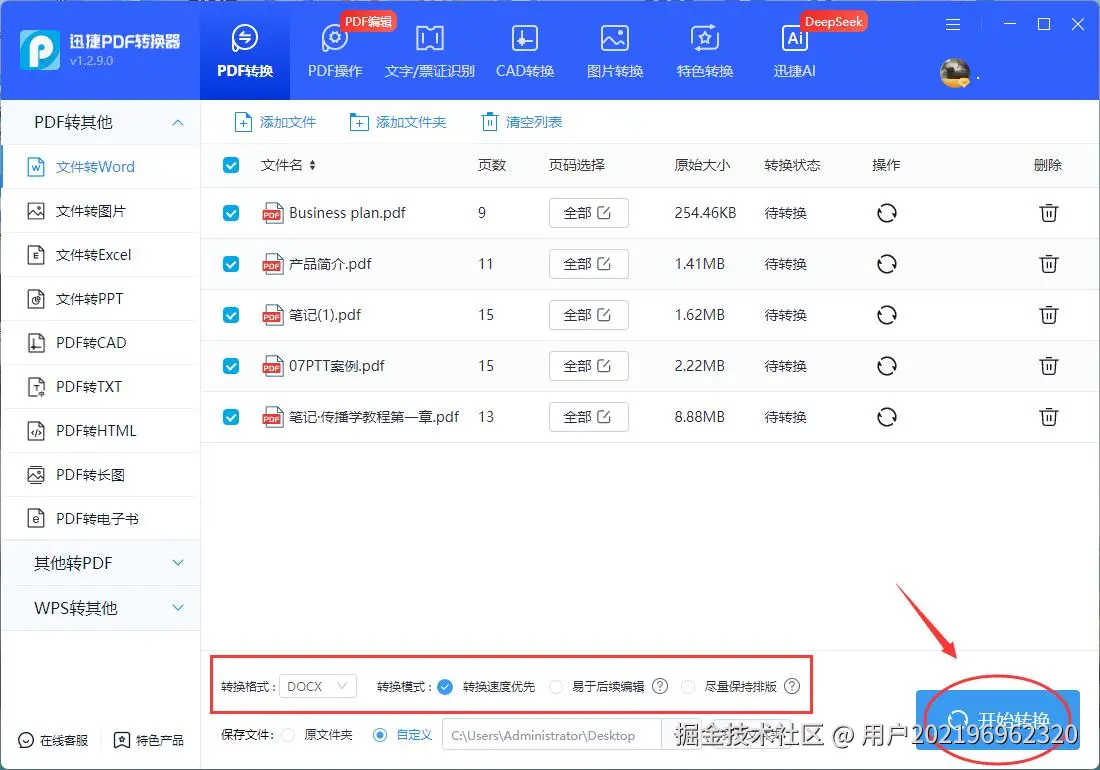Screen dimensions: 1100x770
Task: Choose pages 全部 for 笔记(1).pdf
Action: (x=589, y=316)
